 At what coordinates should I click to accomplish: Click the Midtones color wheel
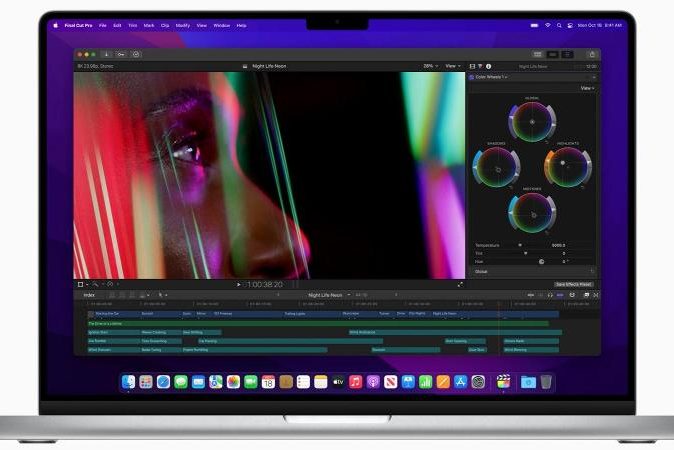click(x=532, y=213)
